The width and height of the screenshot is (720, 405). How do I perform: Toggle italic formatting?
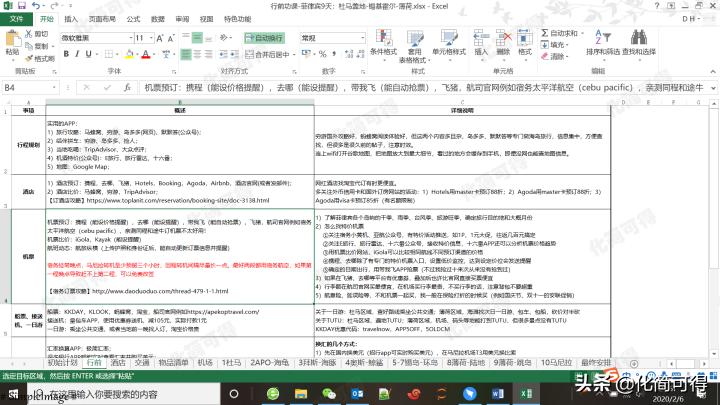[77, 54]
